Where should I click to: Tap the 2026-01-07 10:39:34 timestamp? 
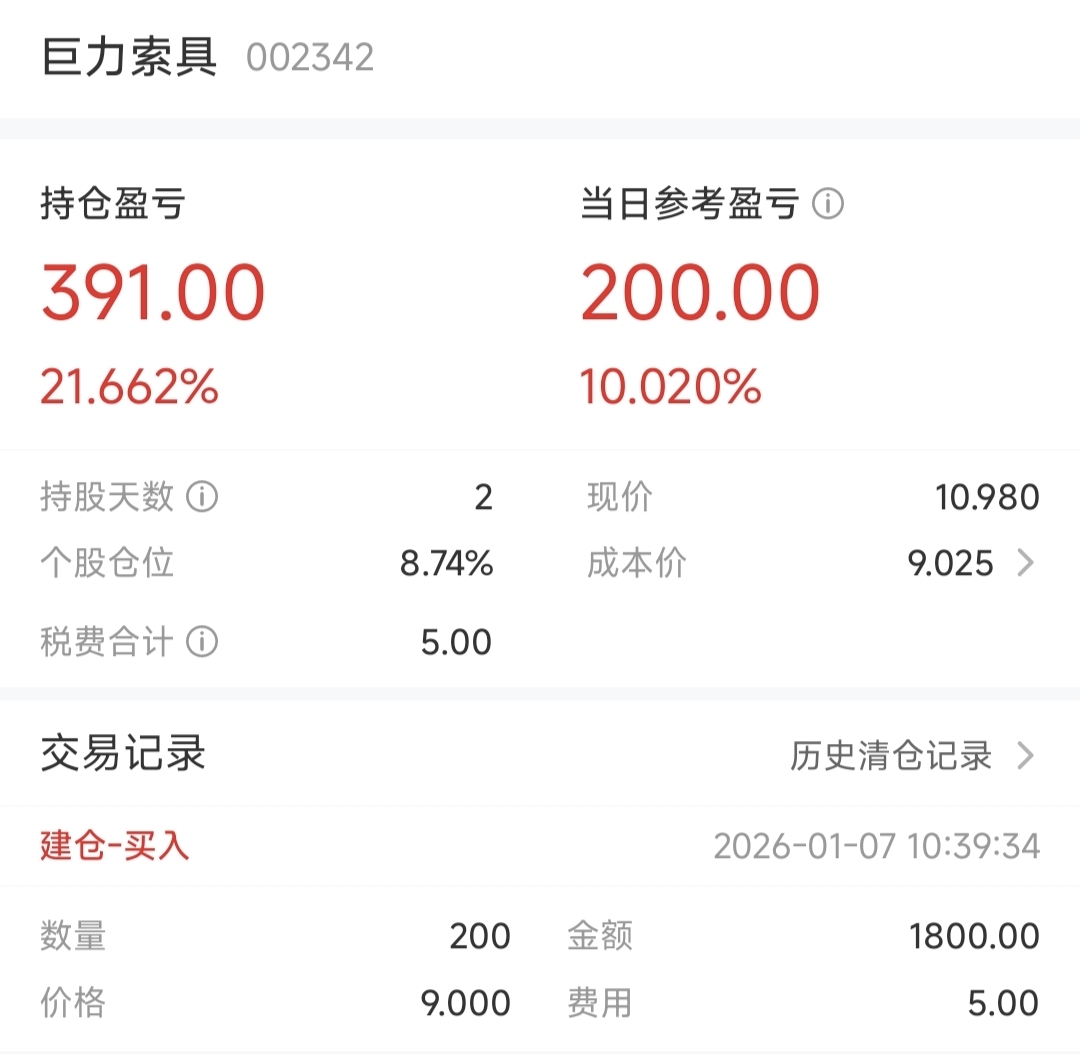pos(877,847)
